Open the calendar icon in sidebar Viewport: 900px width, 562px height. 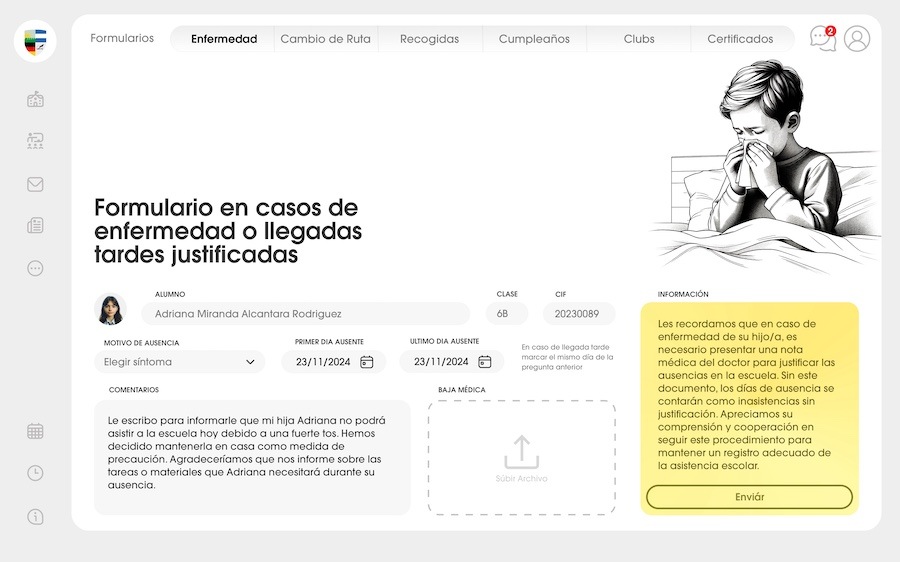(35, 431)
